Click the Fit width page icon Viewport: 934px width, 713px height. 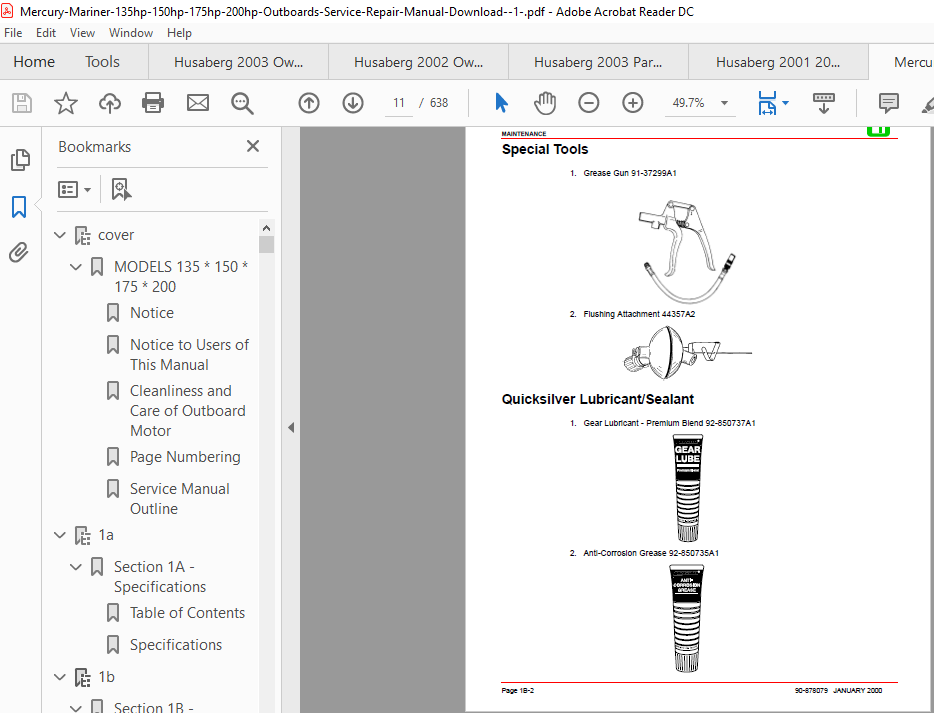click(767, 103)
